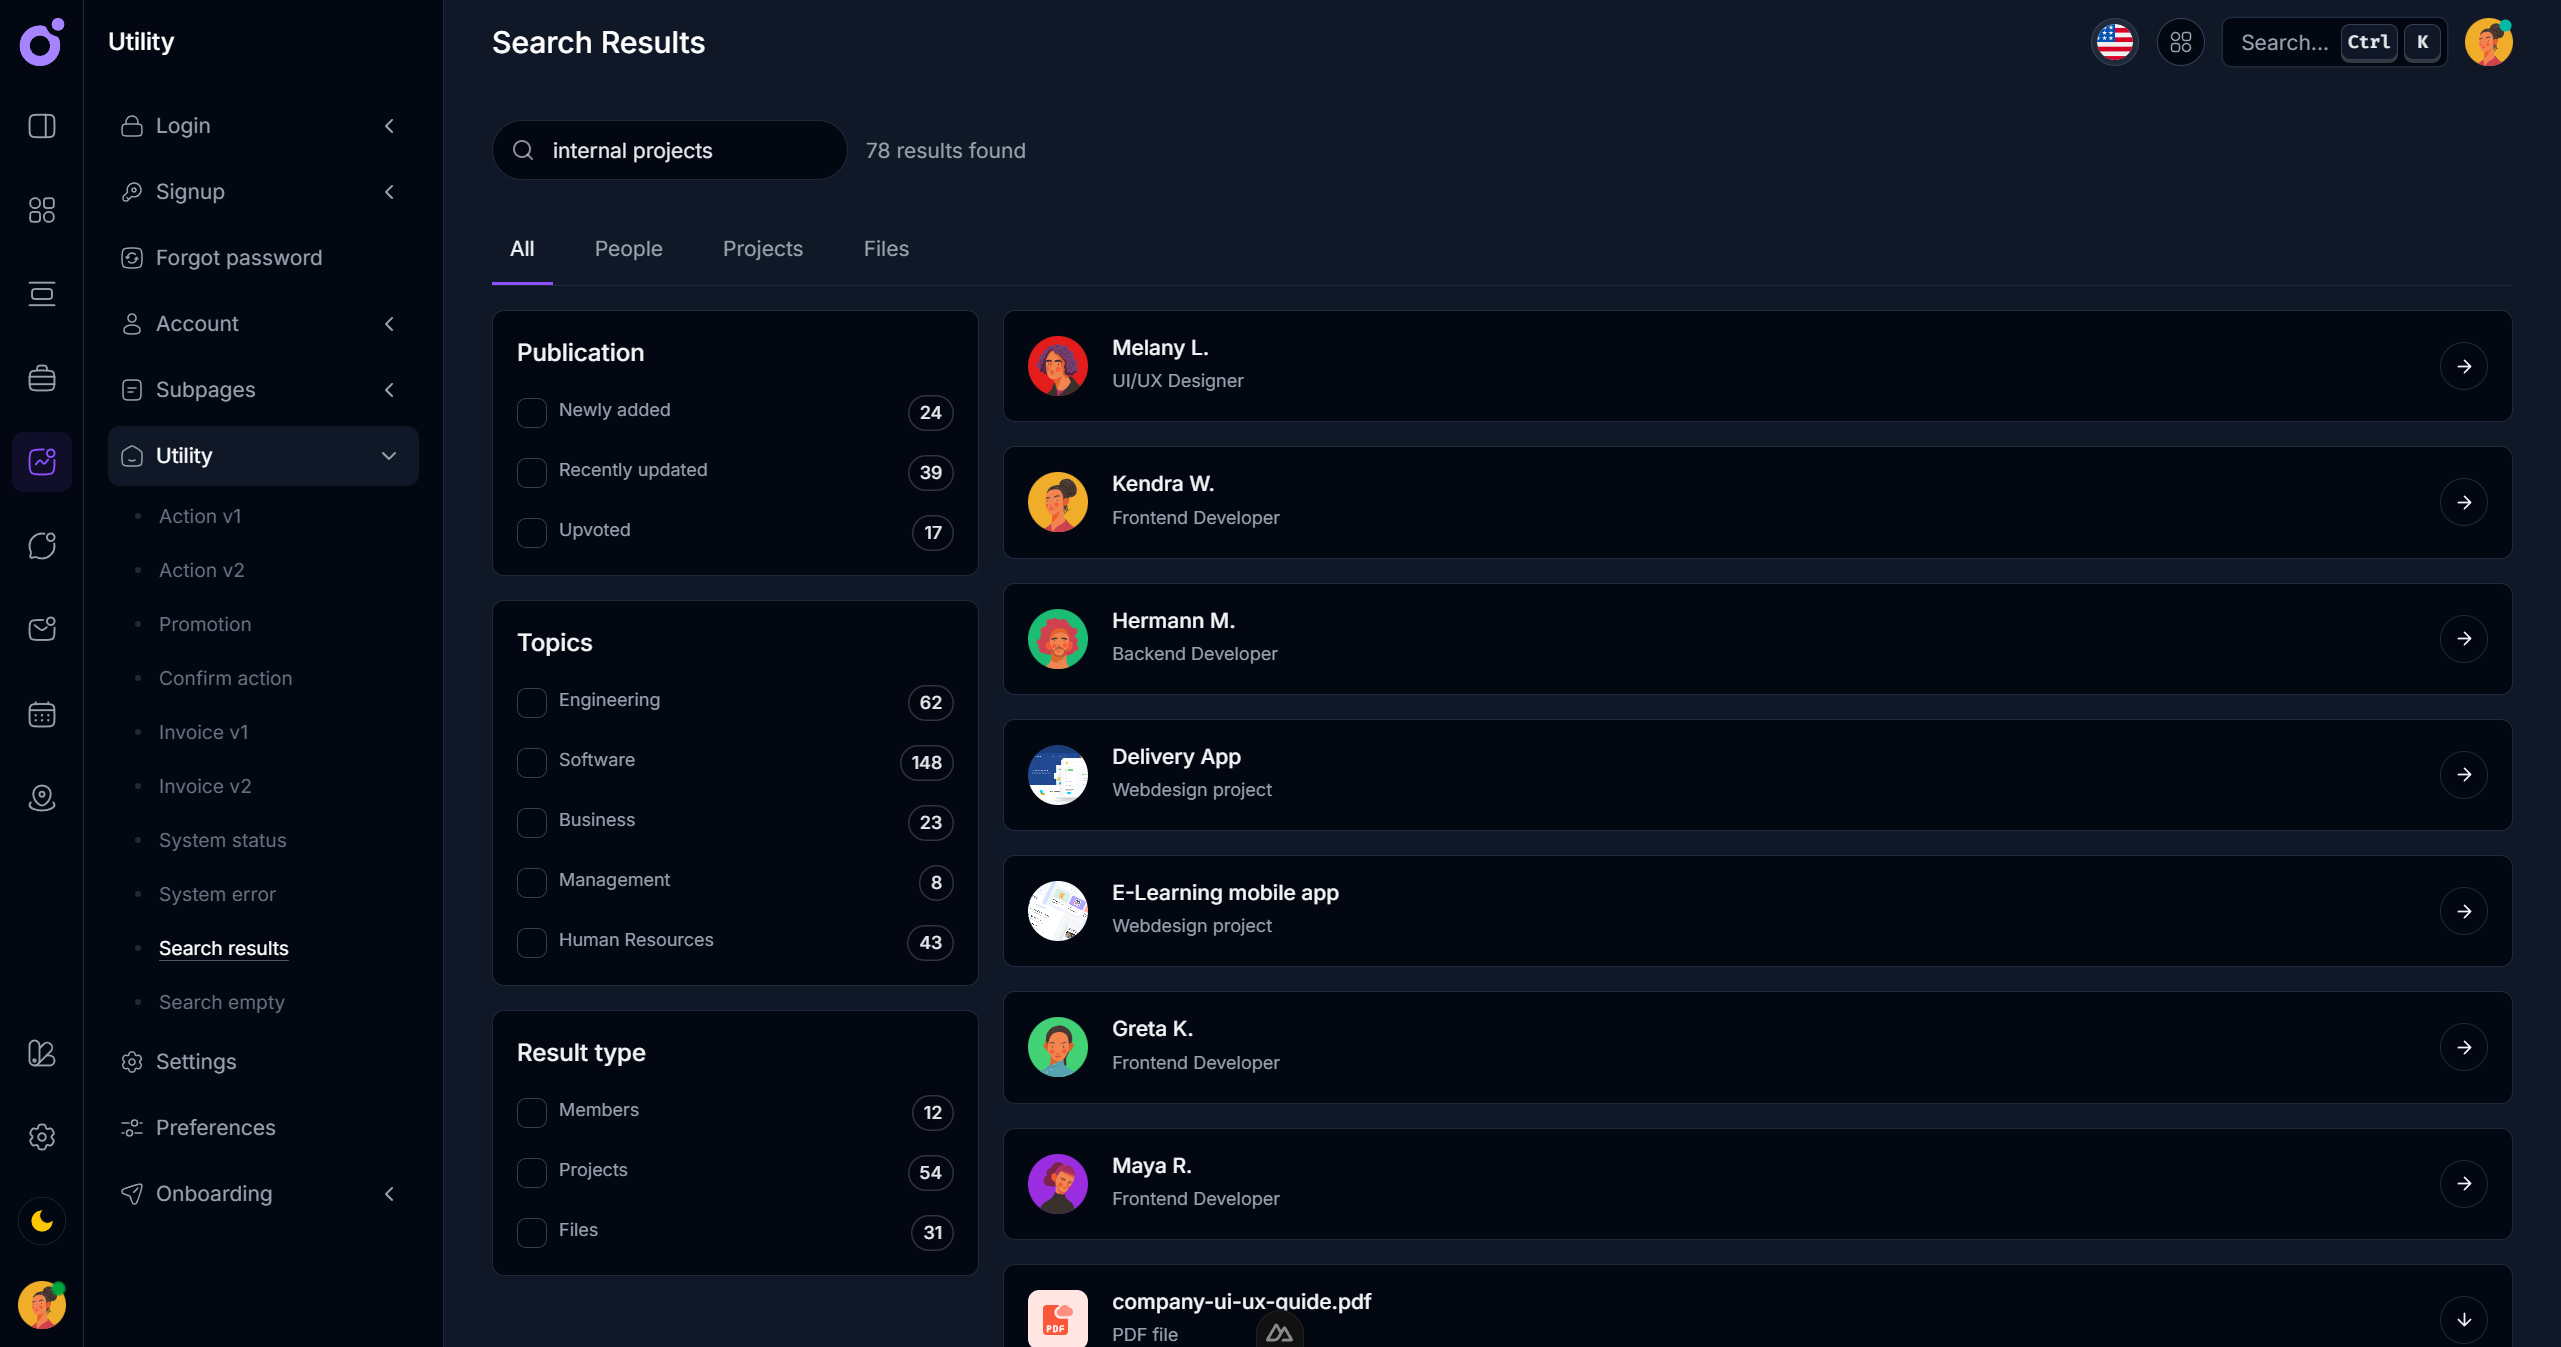Enable the Engineering topic filter
This screenshot has width=2561, height=1347.
coord(531,703)
